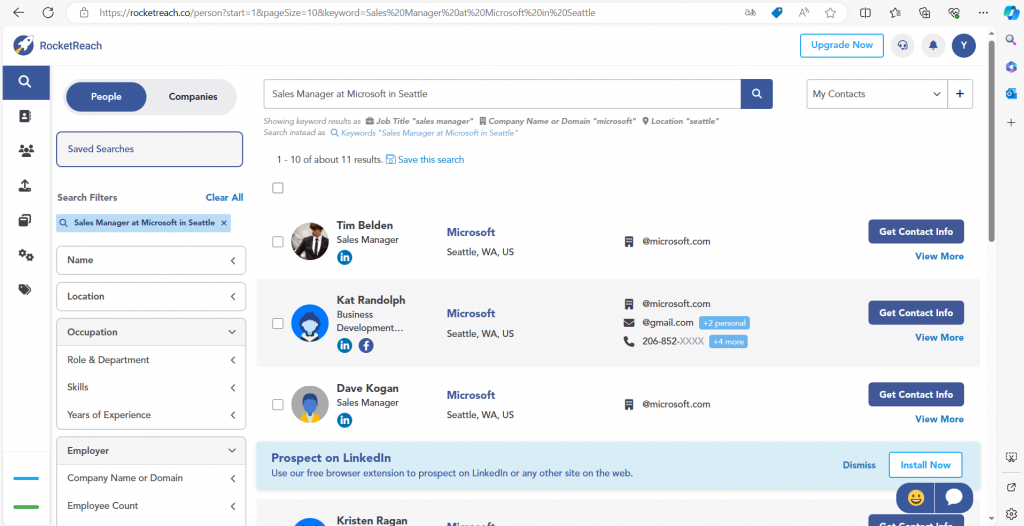Expand the Location filter
This screenshot has height=526, width=1024.
coord(152,297)
